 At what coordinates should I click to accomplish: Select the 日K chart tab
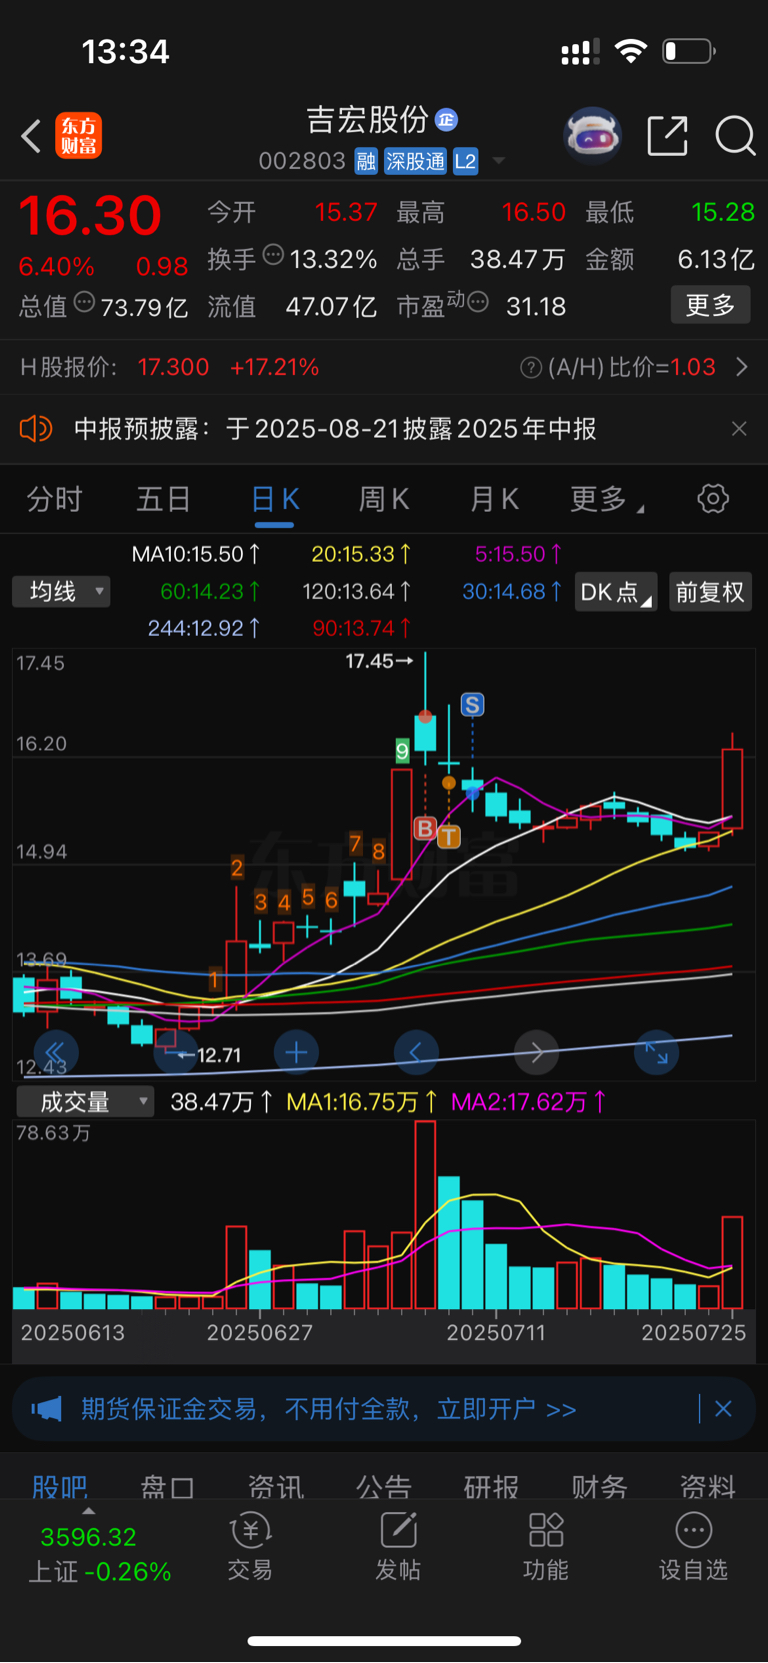point(274,499)
